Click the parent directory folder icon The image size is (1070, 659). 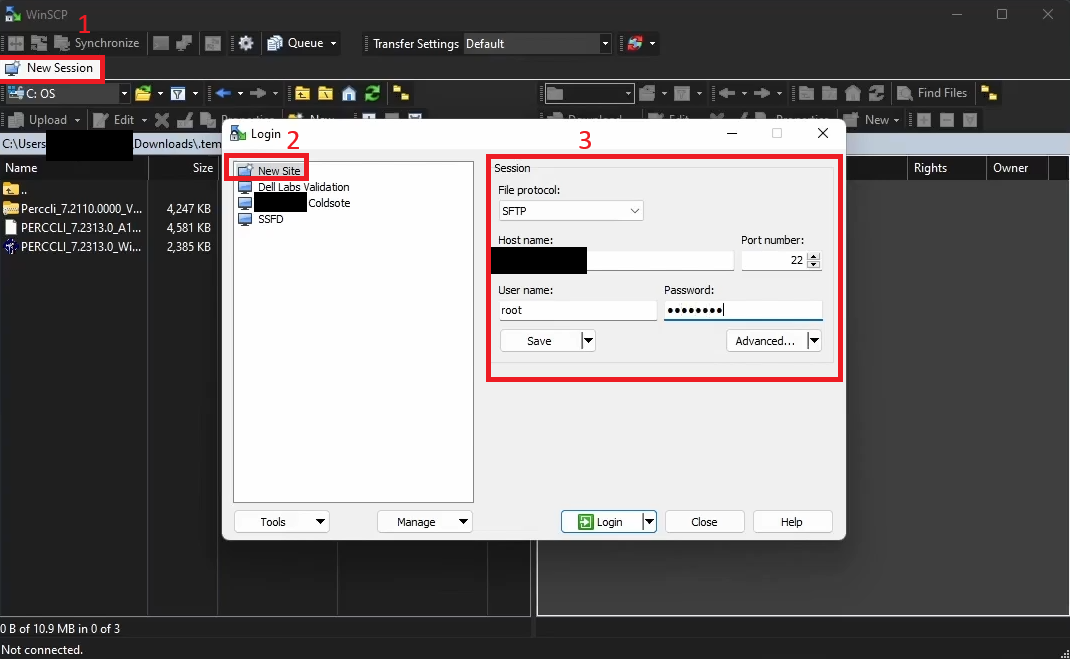point(302,93)
